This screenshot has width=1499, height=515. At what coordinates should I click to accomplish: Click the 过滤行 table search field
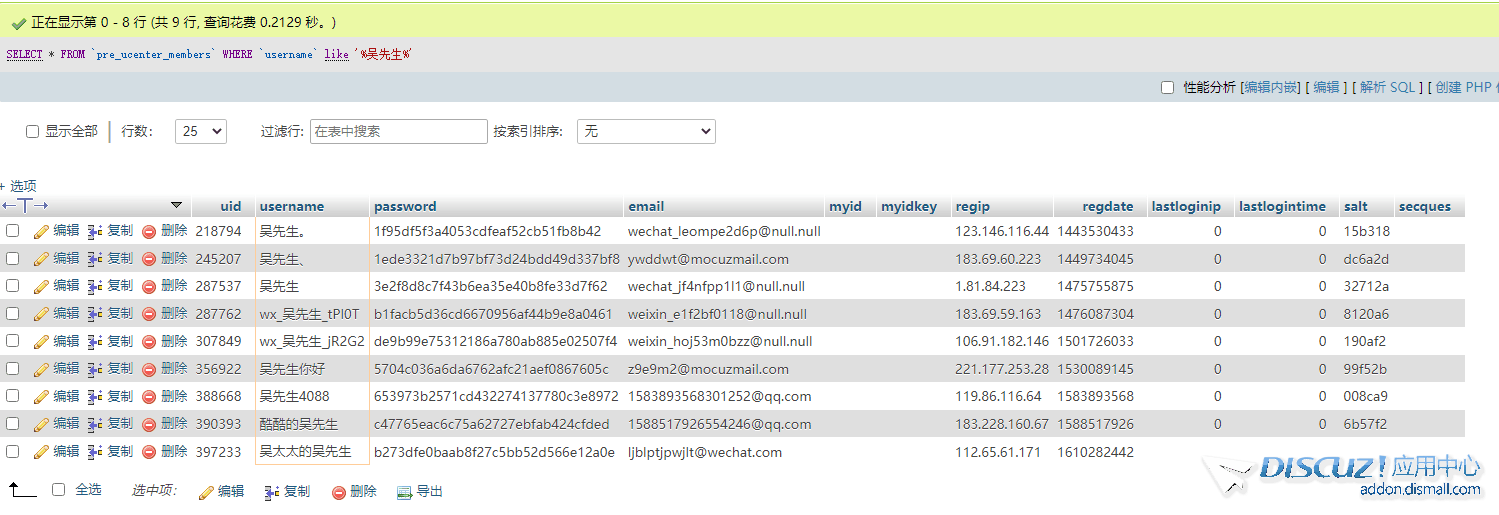pos(398,131)
